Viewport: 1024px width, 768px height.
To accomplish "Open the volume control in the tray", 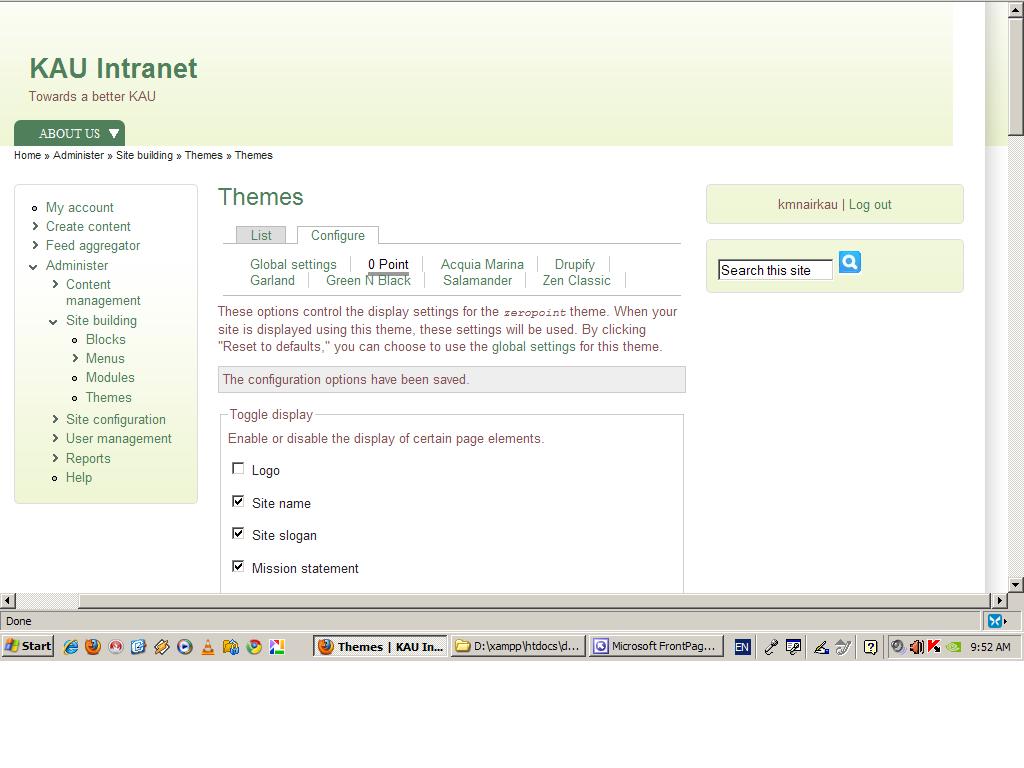I will (x=916, y=647).
